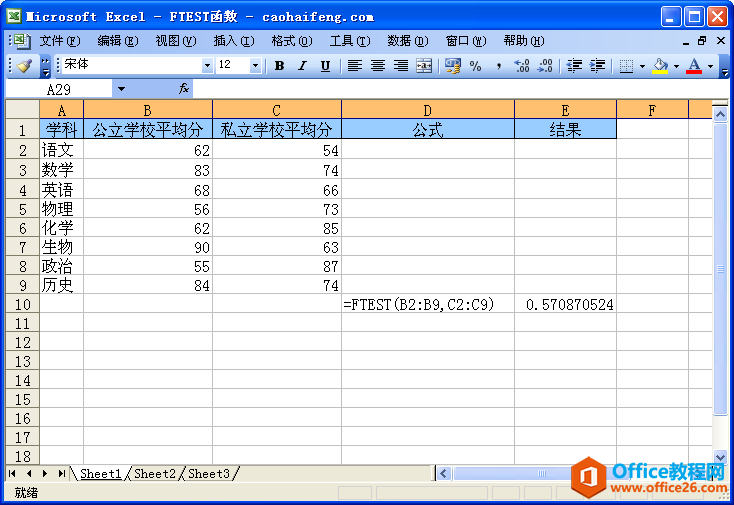Screen dimensions: 734x505
Task: Select column B header
Action: click(148, 110)
